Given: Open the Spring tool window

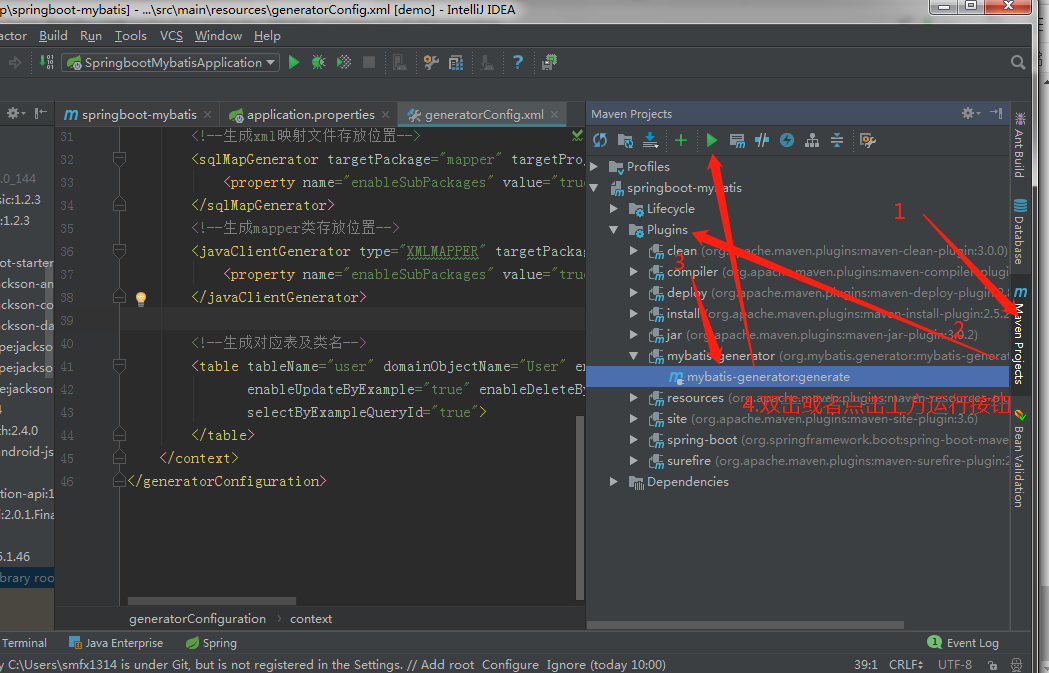Looking at the screenshot, I should click(x=211, y=643).
